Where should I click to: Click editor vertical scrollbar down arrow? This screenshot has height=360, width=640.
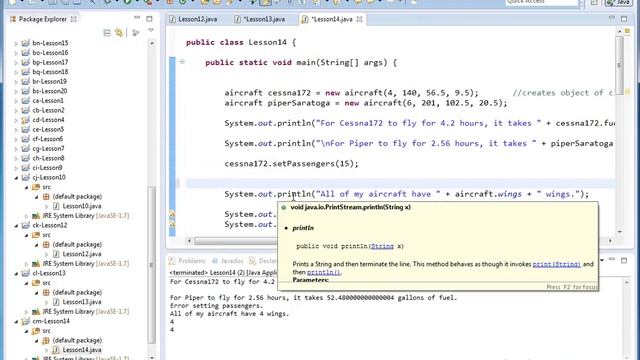click(x=620, y=231)
